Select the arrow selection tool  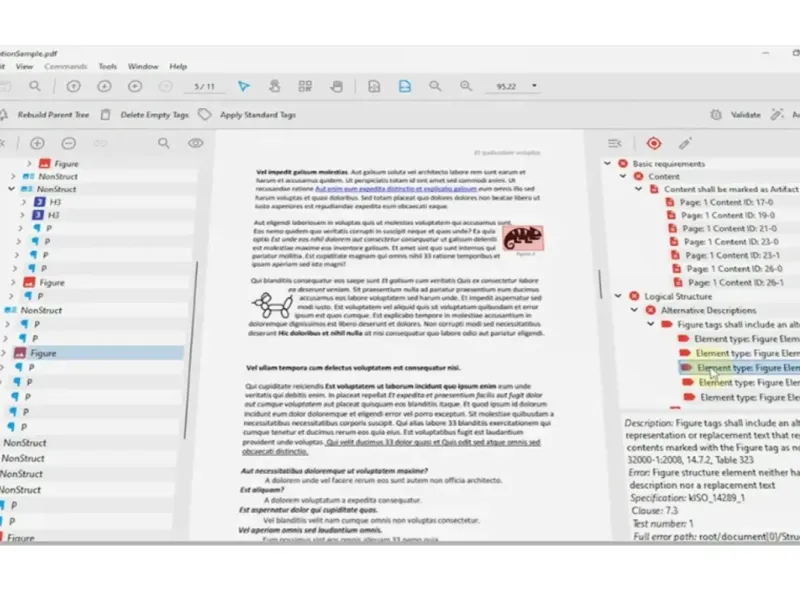(x=244, y=86)
